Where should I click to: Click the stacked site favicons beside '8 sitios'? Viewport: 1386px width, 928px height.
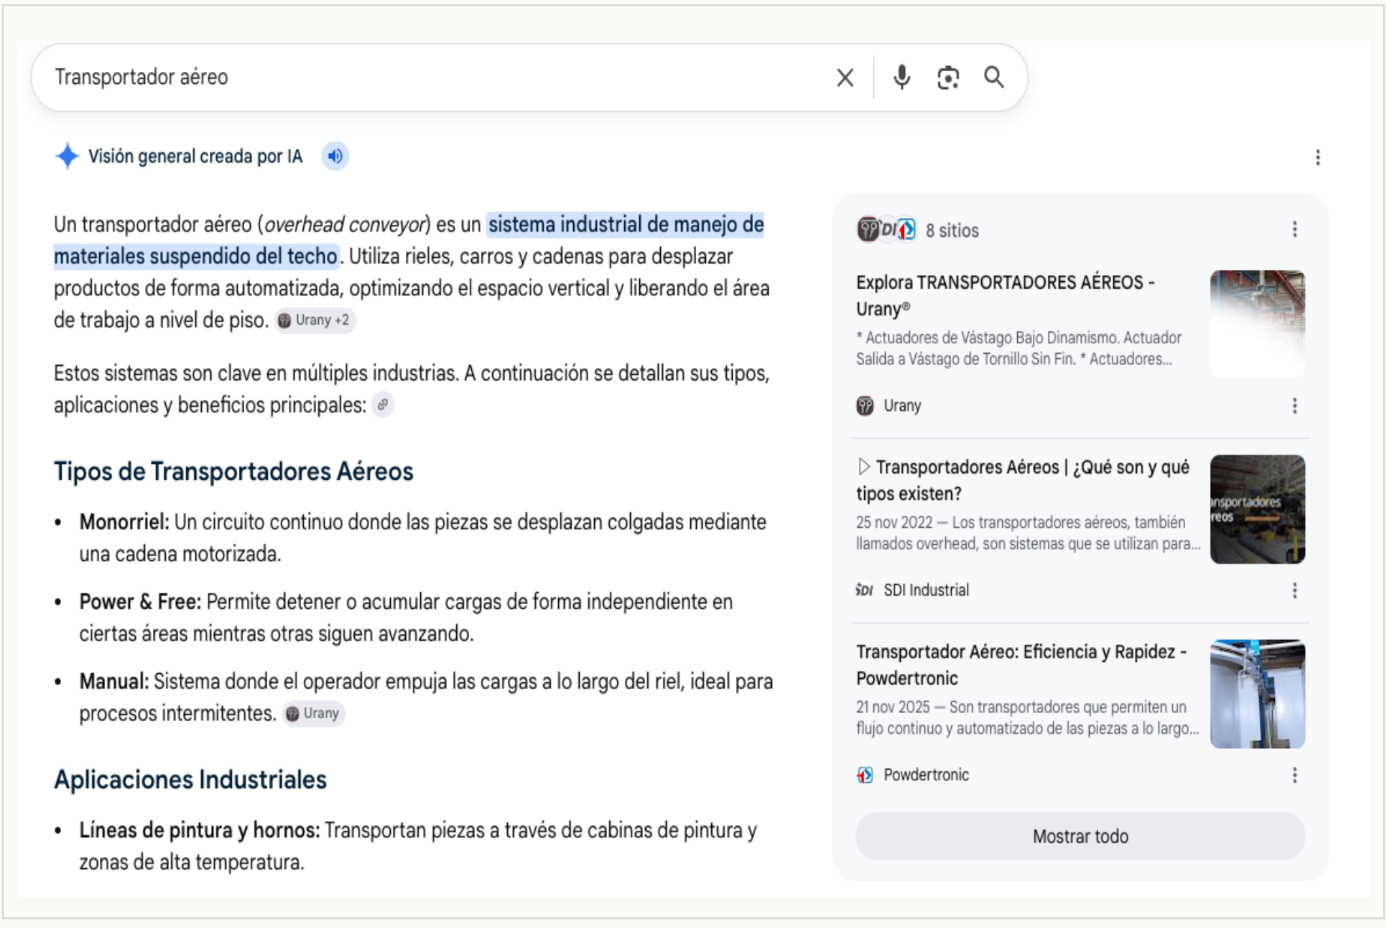tap(886, 229)
